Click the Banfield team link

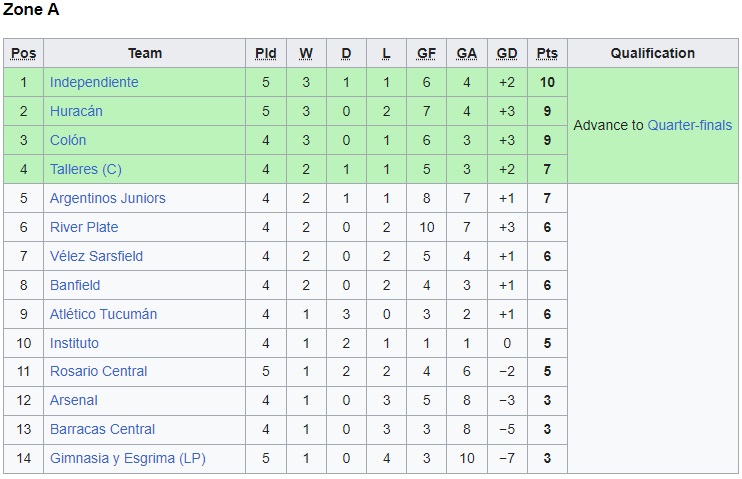point(75,285)
